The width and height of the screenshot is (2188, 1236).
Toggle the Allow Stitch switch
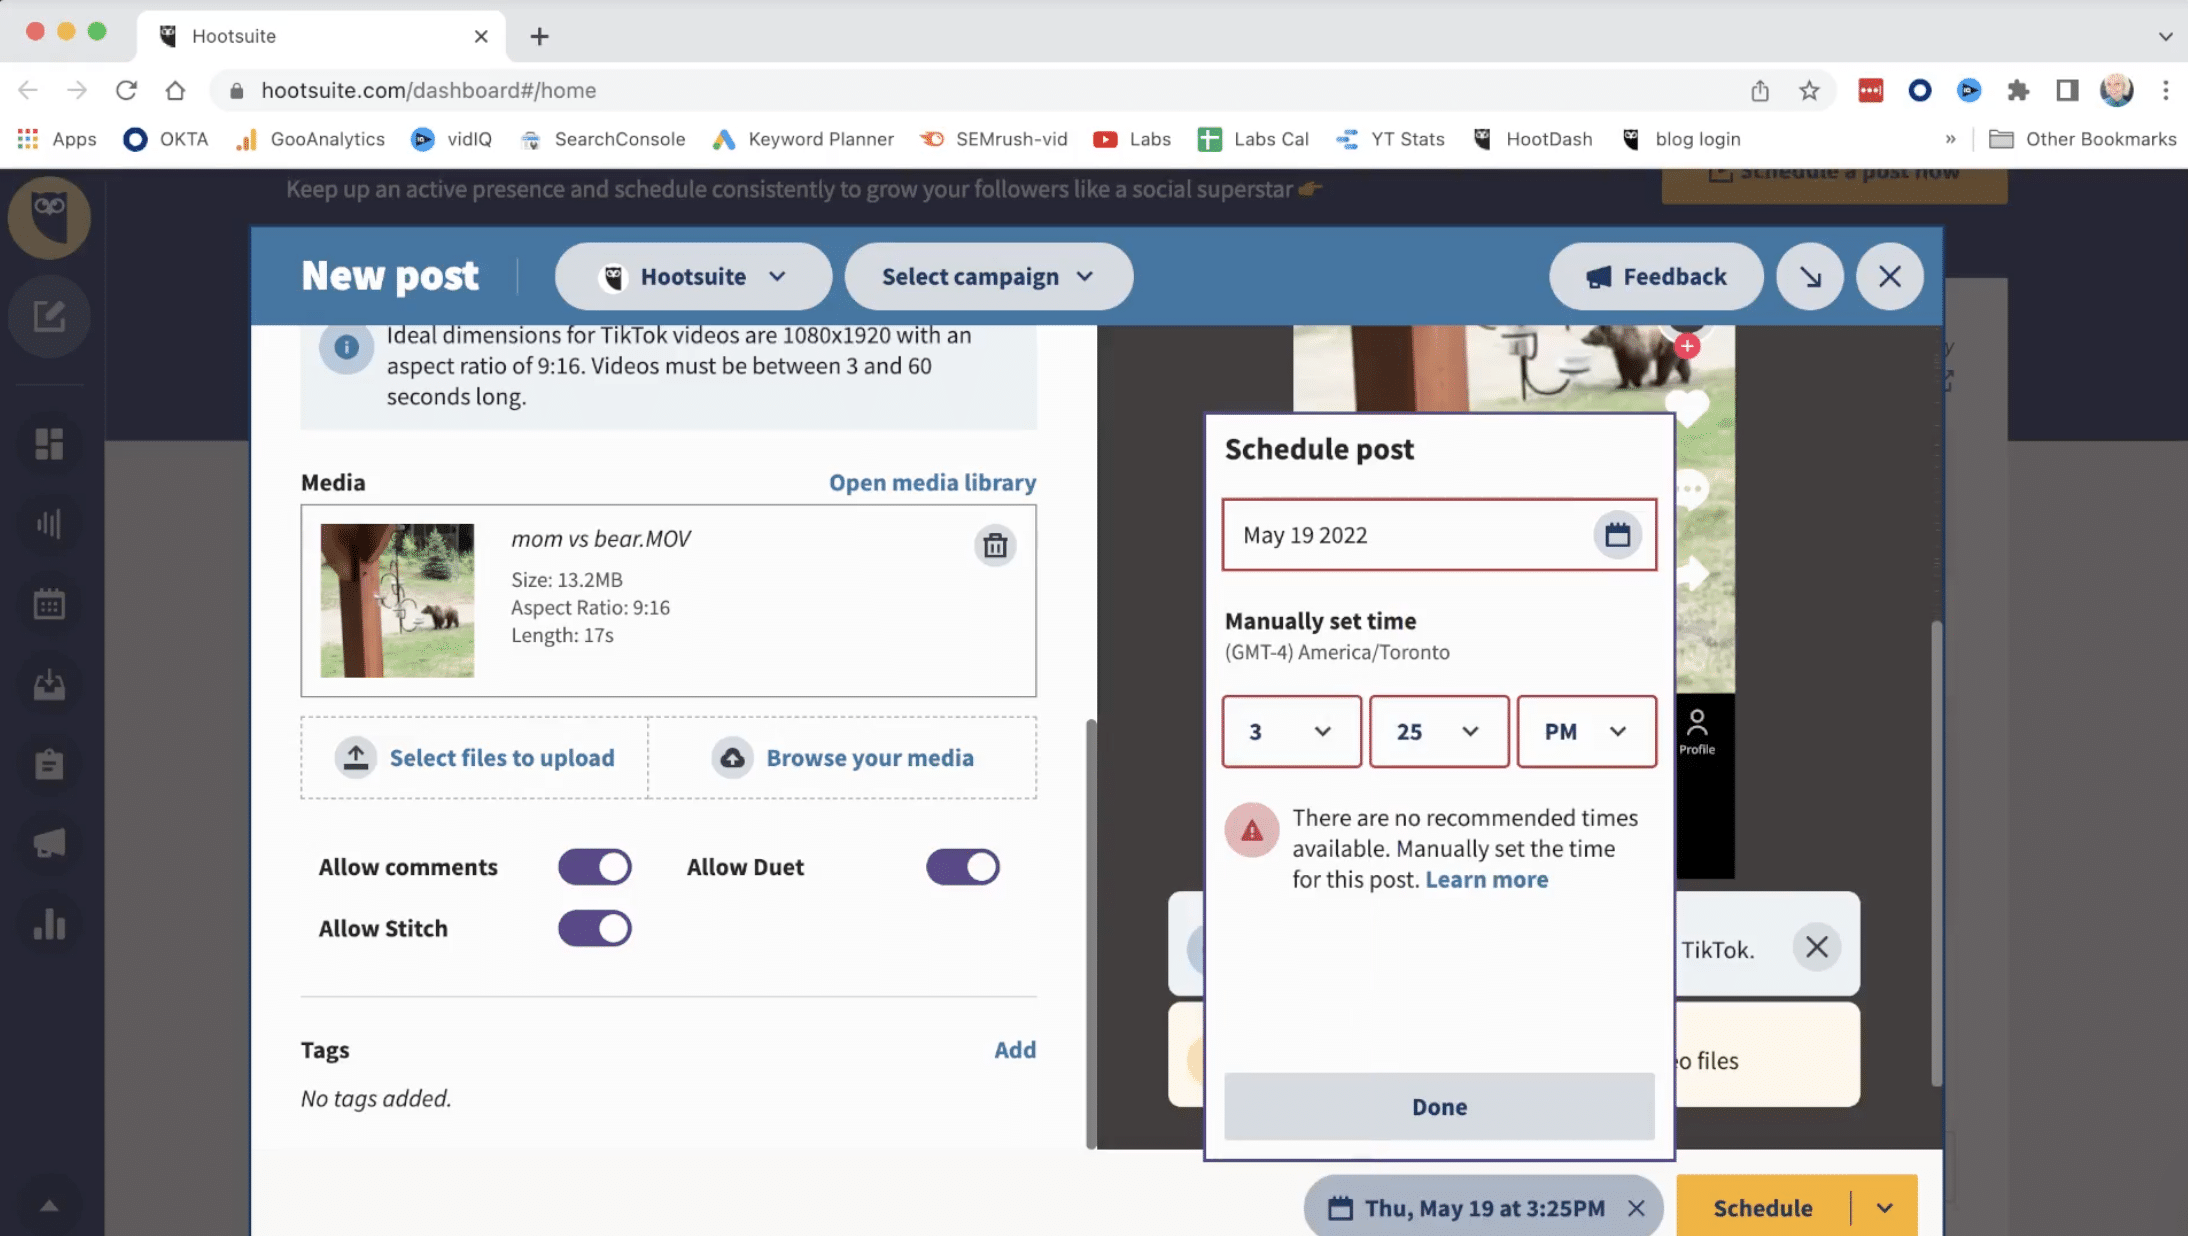[x=594, y=928]
